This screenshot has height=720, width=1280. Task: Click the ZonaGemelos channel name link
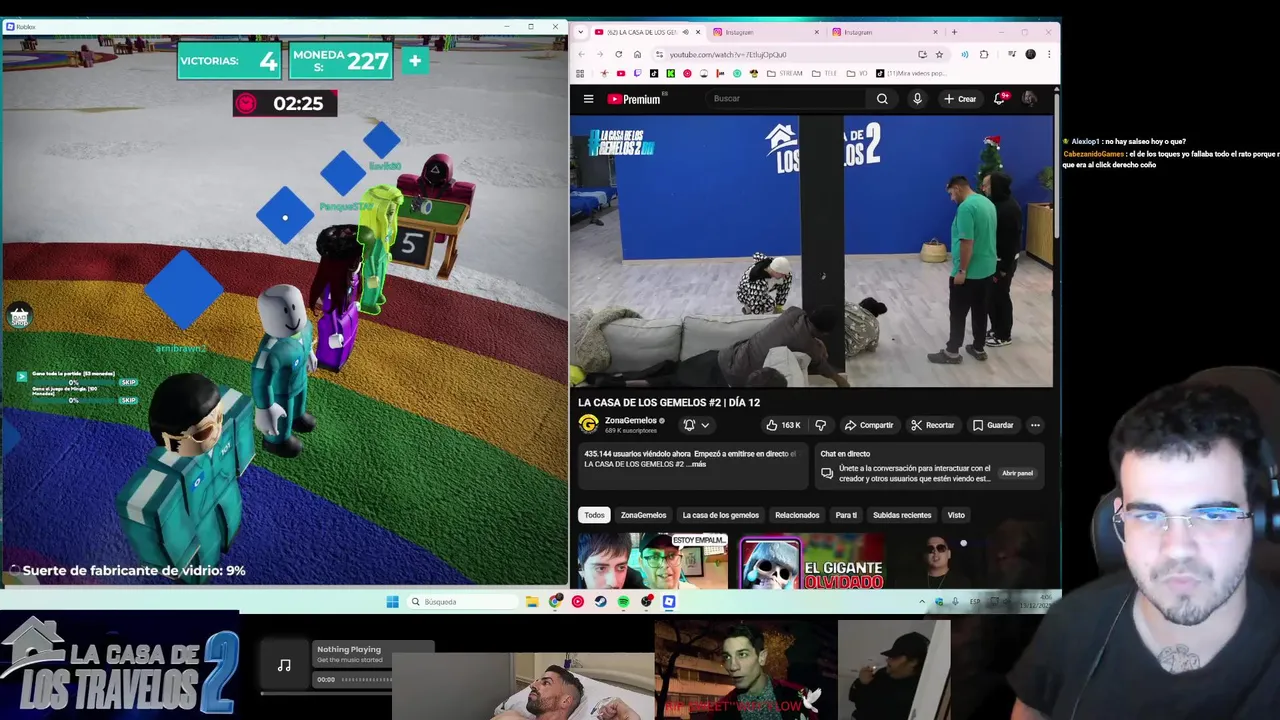(x=631, y=420)
